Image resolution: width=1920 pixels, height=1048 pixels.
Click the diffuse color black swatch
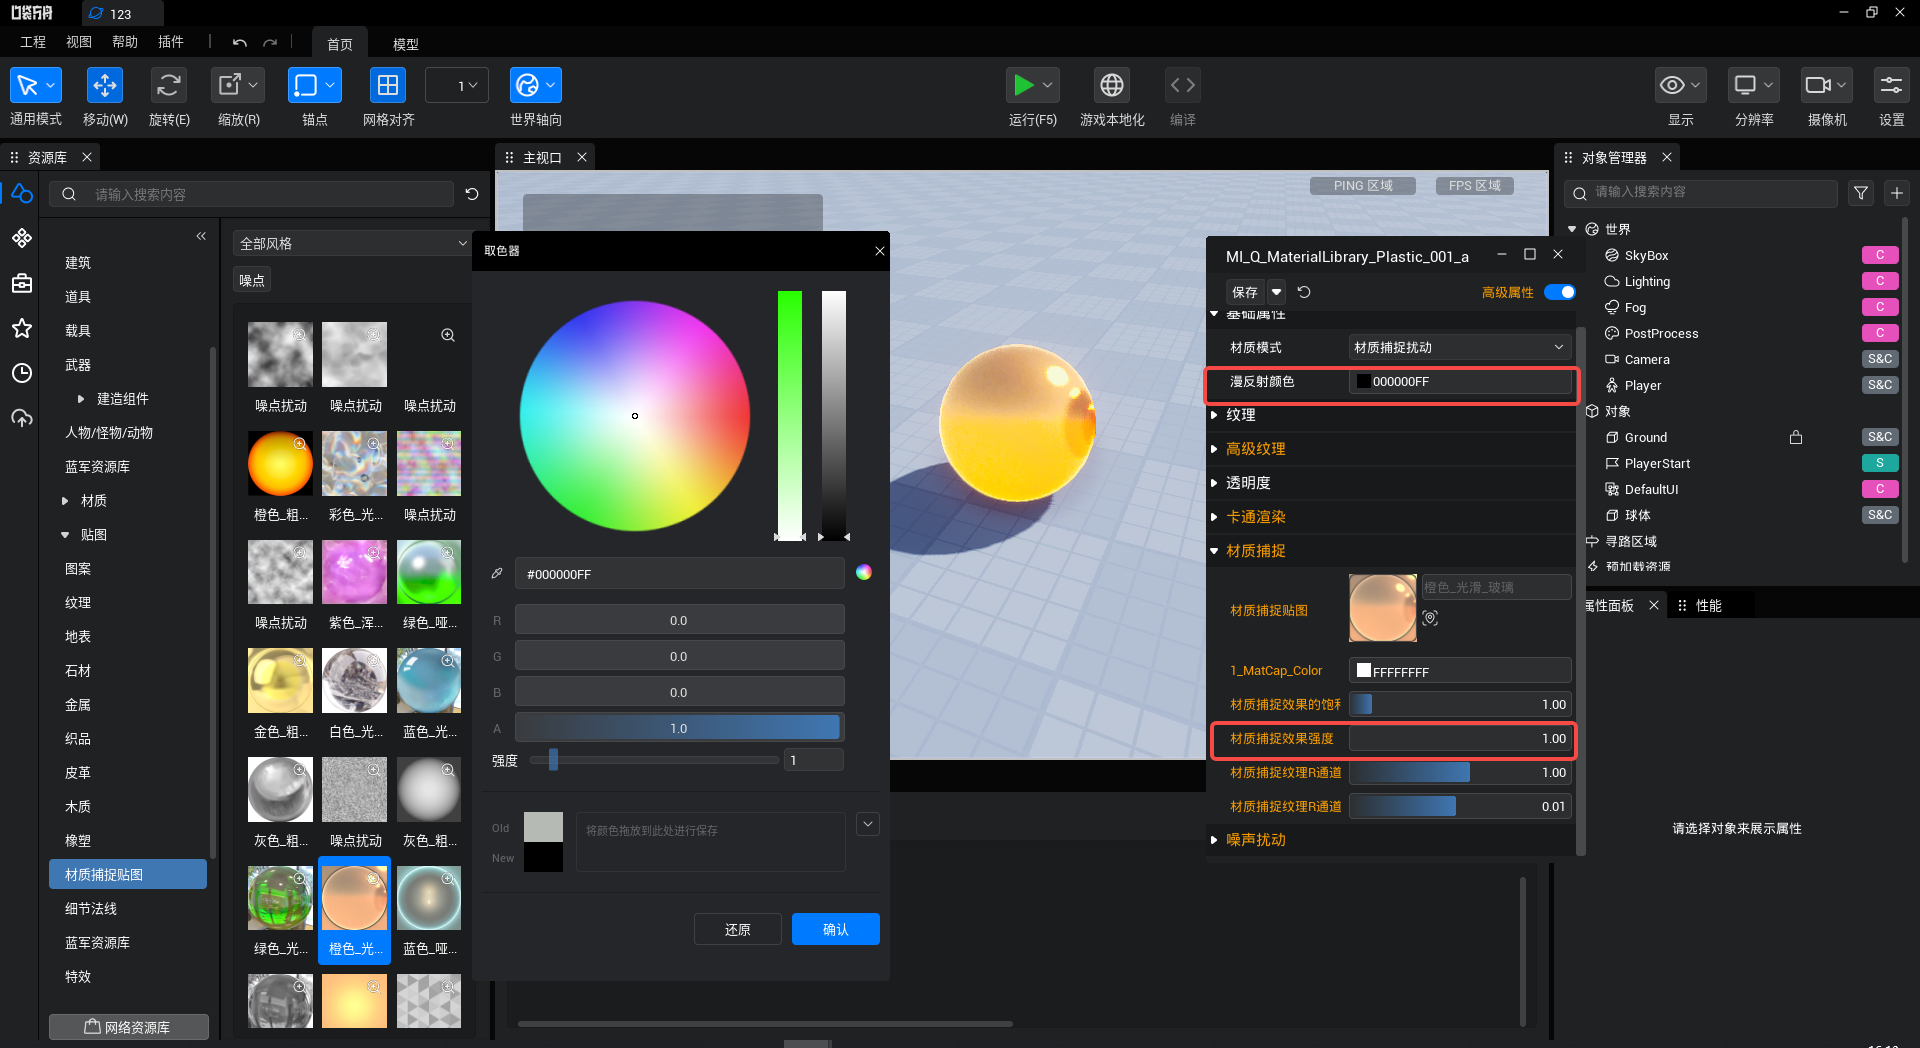click(1363, 382)
